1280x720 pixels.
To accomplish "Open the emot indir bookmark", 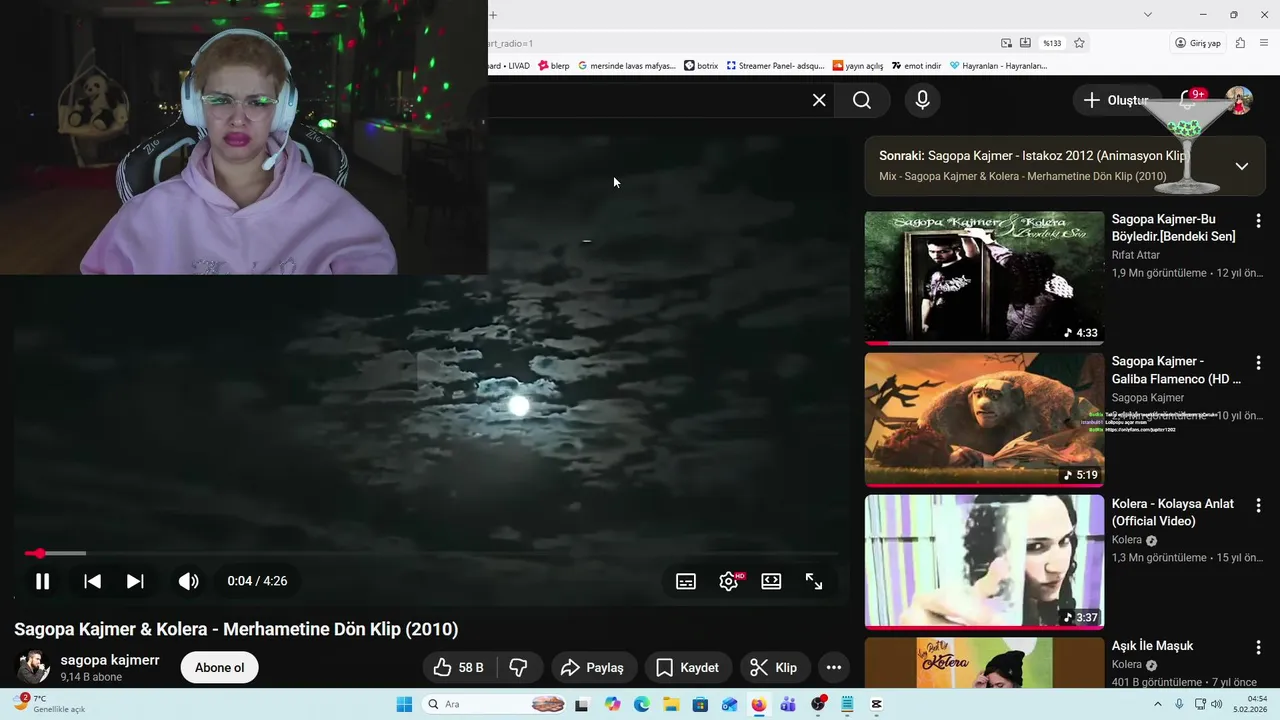I will 917,65.
